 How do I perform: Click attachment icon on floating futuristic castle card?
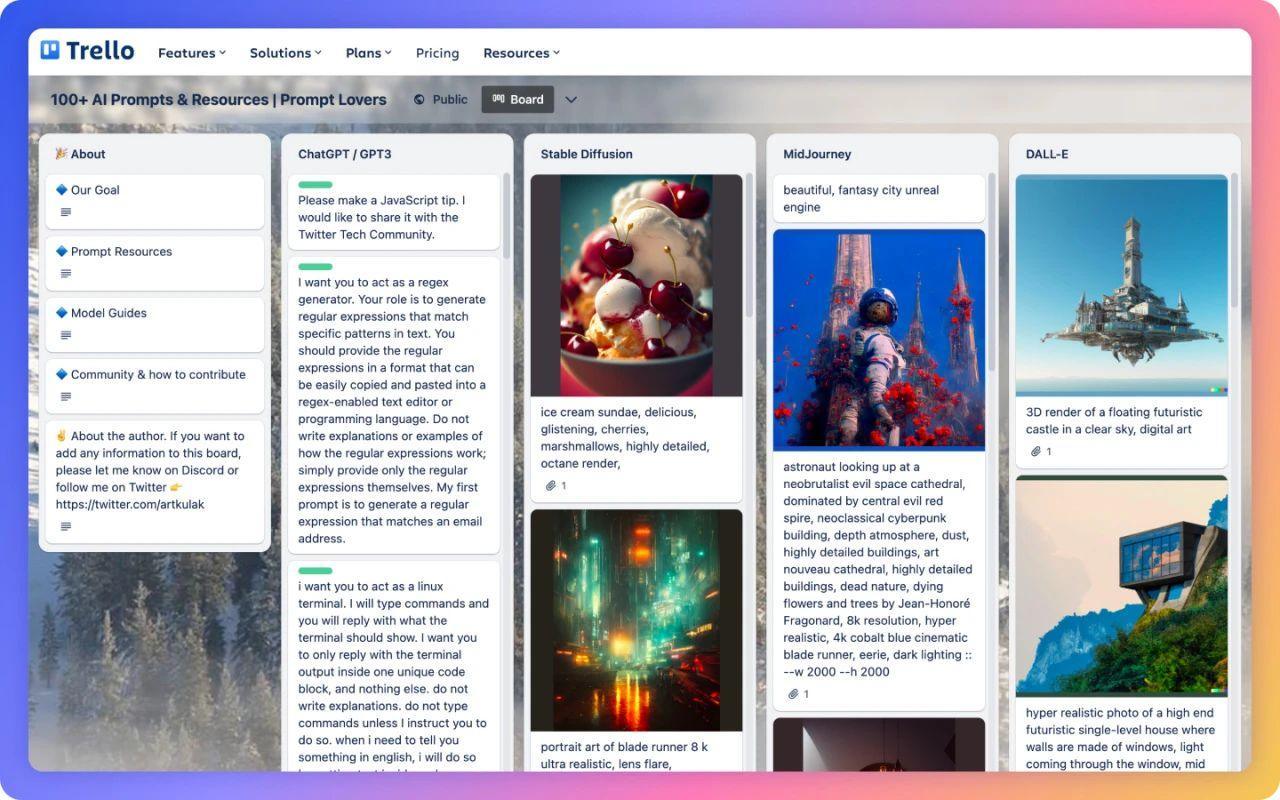[1036, 452]
